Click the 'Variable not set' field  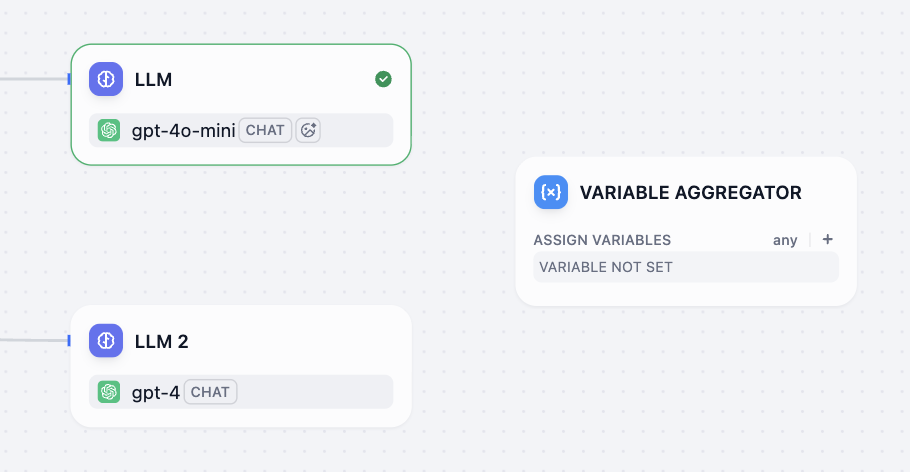click(685, 267)
